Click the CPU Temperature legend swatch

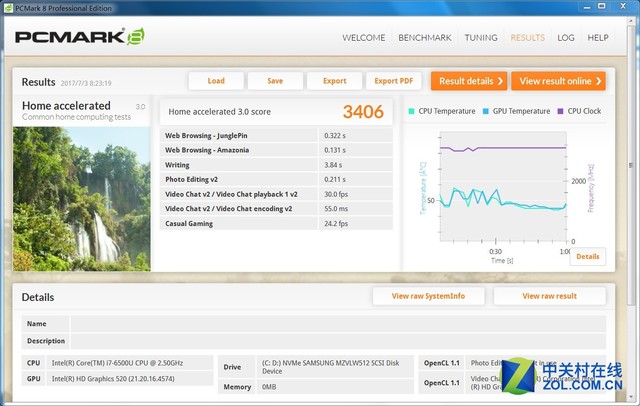point(412,111)
